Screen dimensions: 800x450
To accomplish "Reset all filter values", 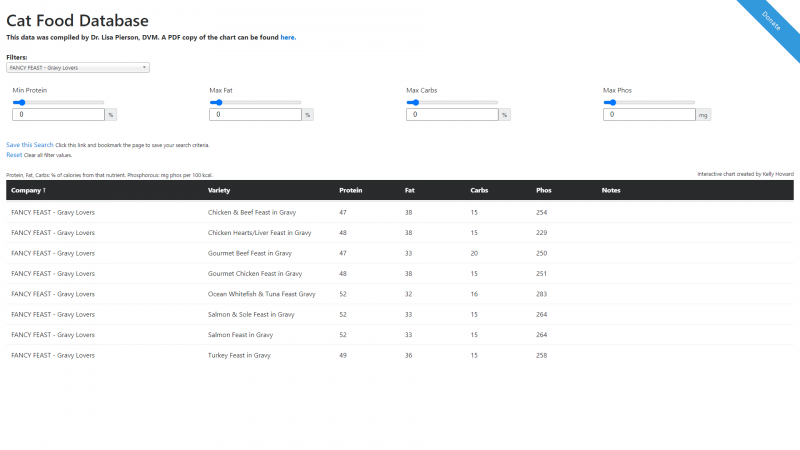I will (x=14, y=155).
